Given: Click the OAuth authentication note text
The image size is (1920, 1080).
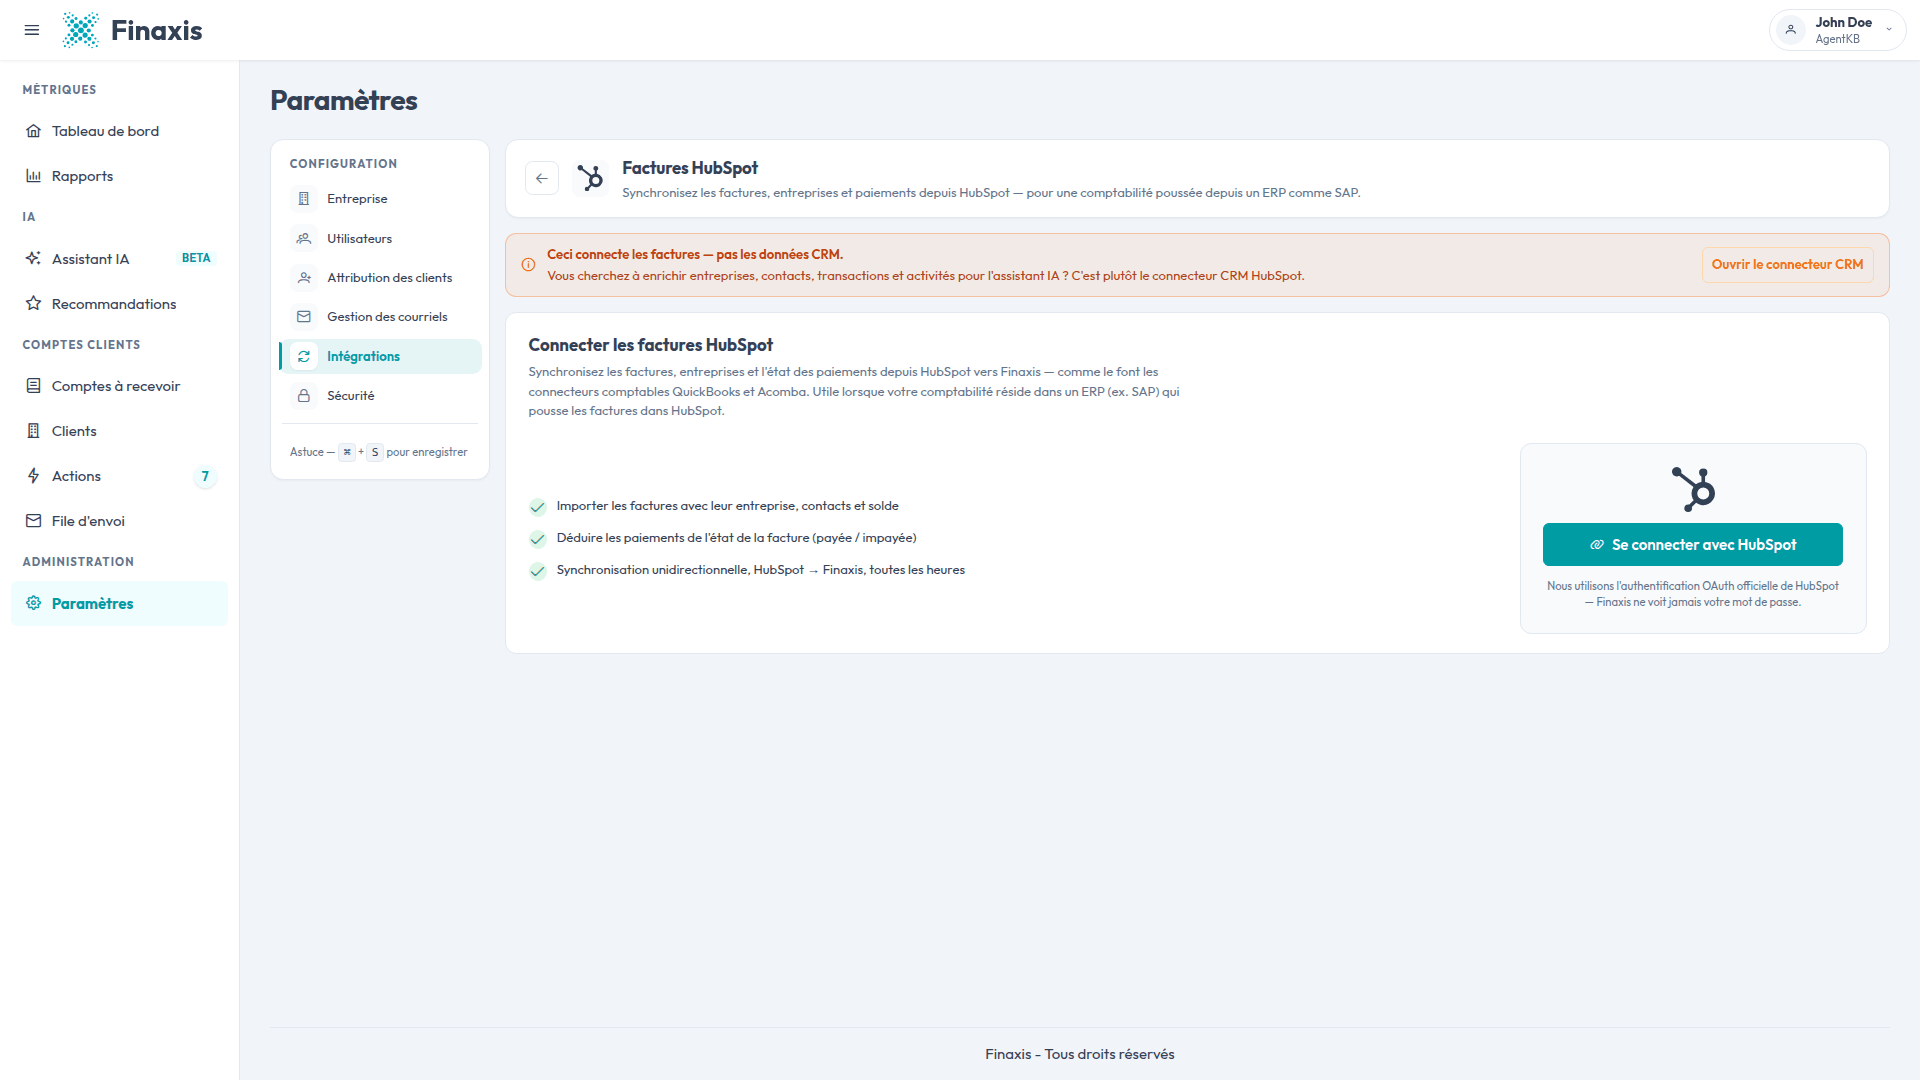Looking at the screenshot, I should pos(1692,594).
